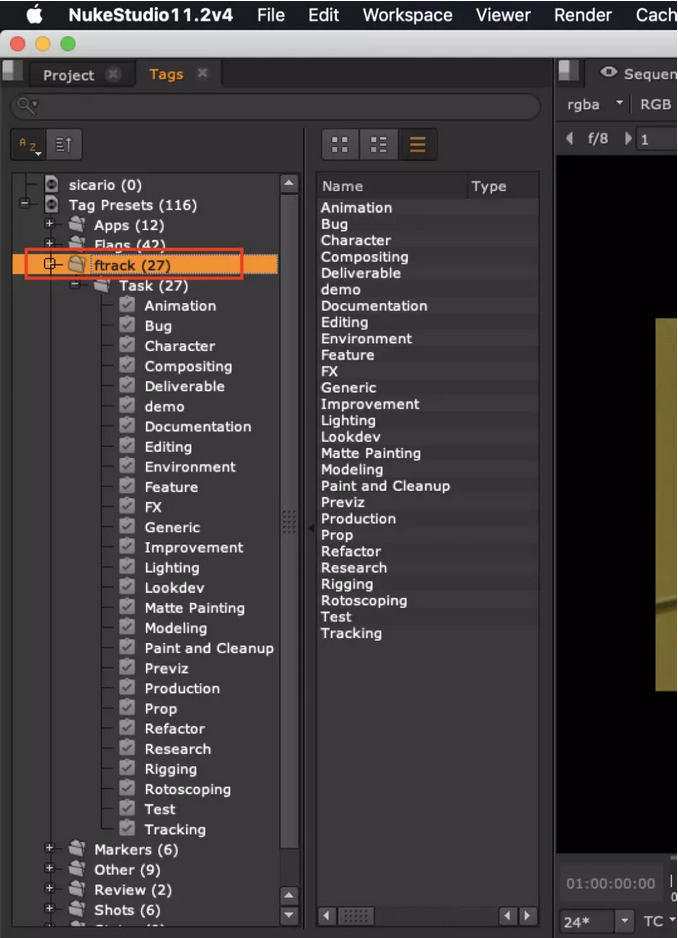Image resolution: width=678 pixels, height=938 pixels.
Task: Select Lookdev in the right-hand list
Action: click(x=351, y=437)
